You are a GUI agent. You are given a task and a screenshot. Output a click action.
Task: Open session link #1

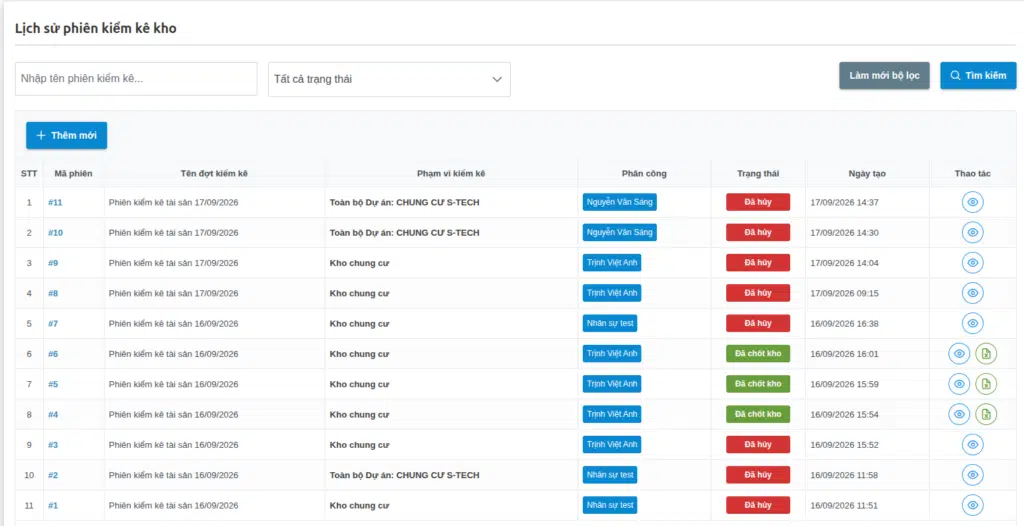(x=53, y=505)
